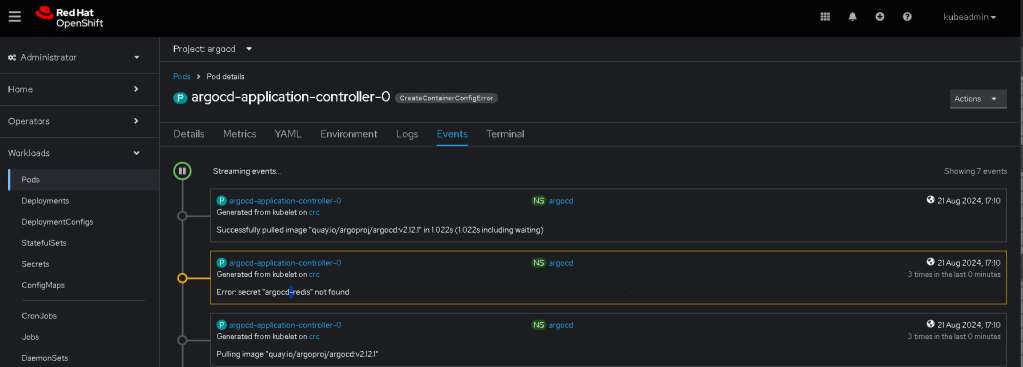Expand the Home navigation section
Image resolution: width=1023 pixels, height=367 pixels.
click(x=74, y=89)
